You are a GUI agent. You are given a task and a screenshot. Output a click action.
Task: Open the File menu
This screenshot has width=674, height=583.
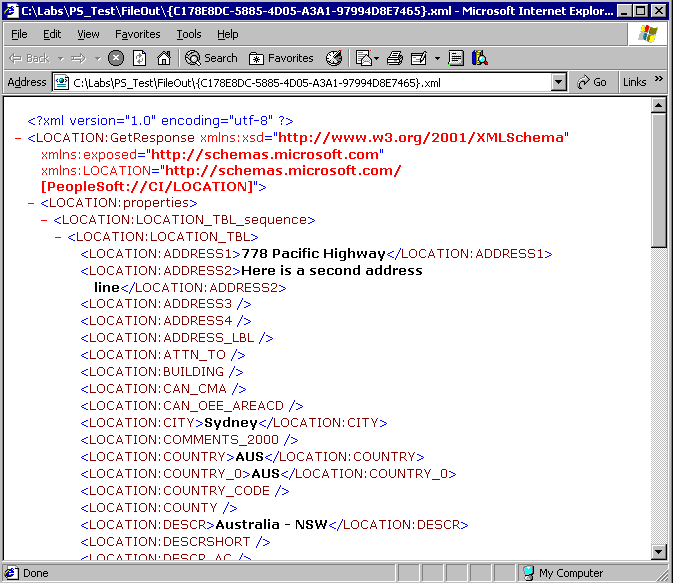click(19, 34)
